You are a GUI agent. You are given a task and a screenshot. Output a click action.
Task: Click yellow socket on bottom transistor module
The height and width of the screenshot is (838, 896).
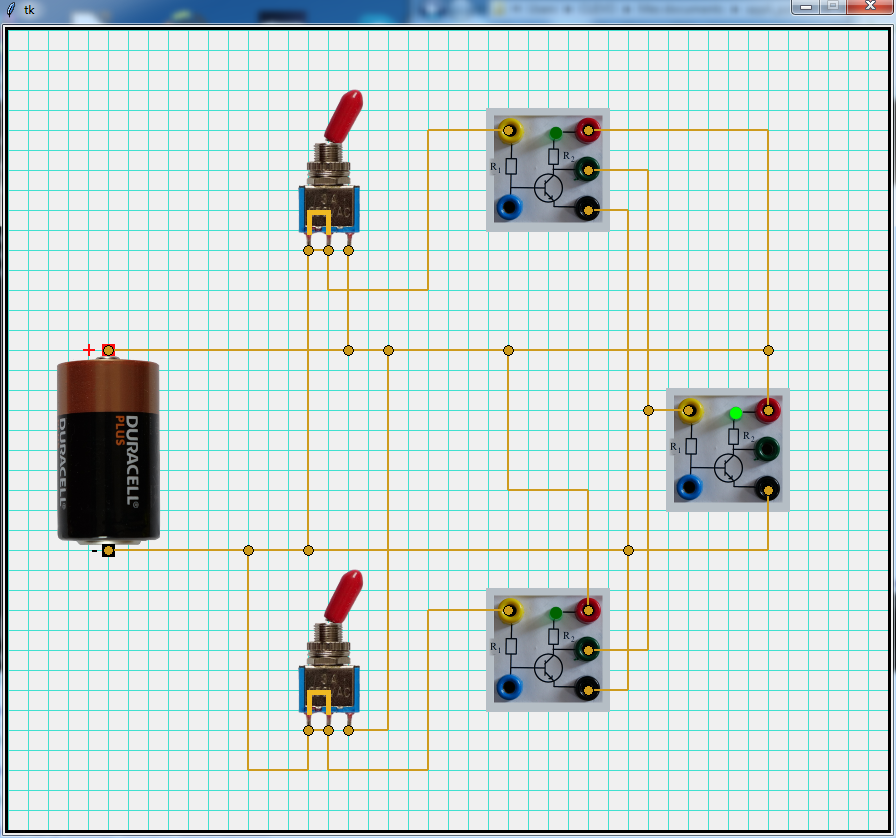point(509,610)
